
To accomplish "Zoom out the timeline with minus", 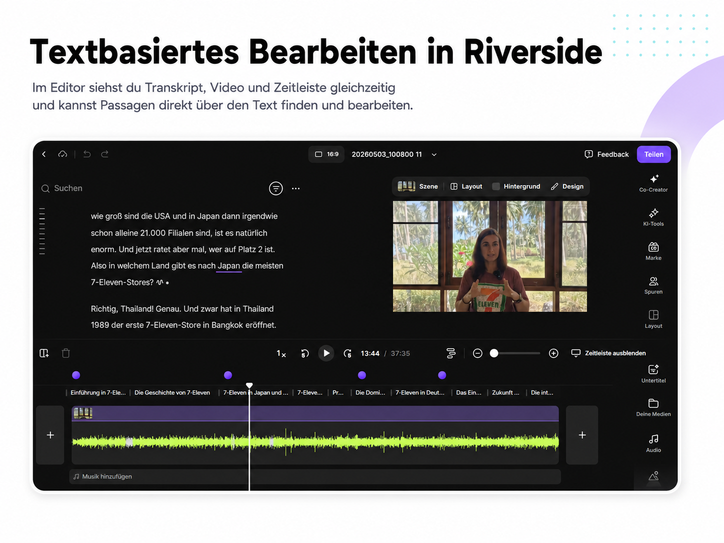I will click(x=478, y=353).
